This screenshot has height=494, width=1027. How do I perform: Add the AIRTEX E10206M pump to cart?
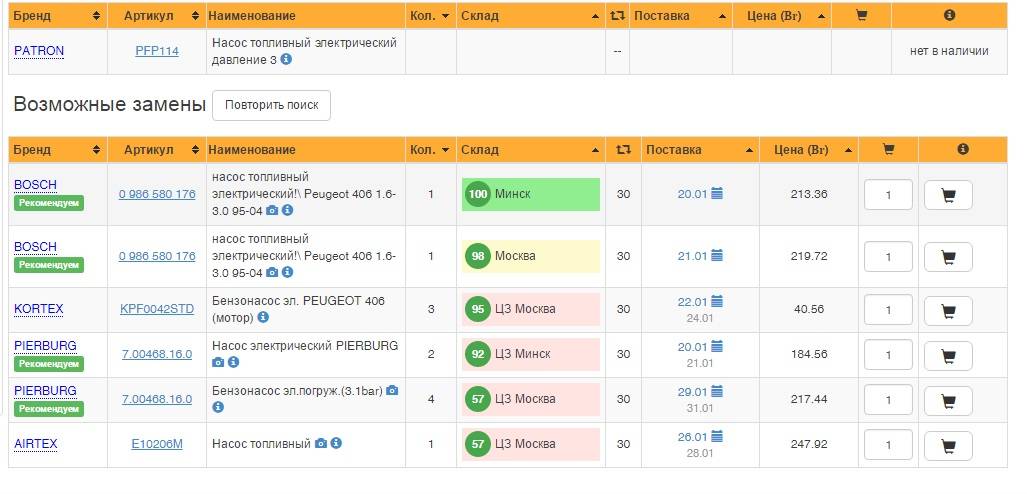point(948,445)
